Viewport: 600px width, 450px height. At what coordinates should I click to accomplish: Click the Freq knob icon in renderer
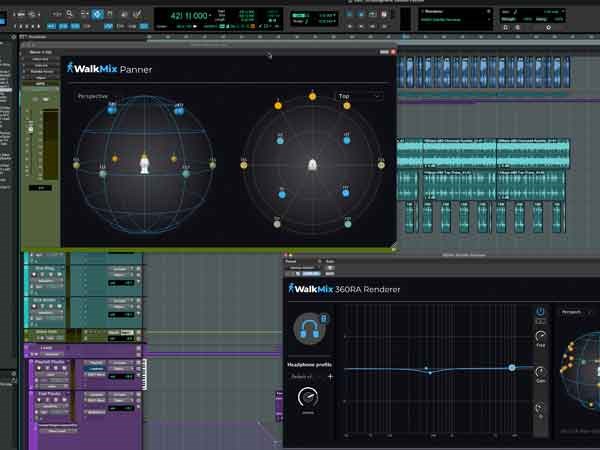(x=540, y=337)
